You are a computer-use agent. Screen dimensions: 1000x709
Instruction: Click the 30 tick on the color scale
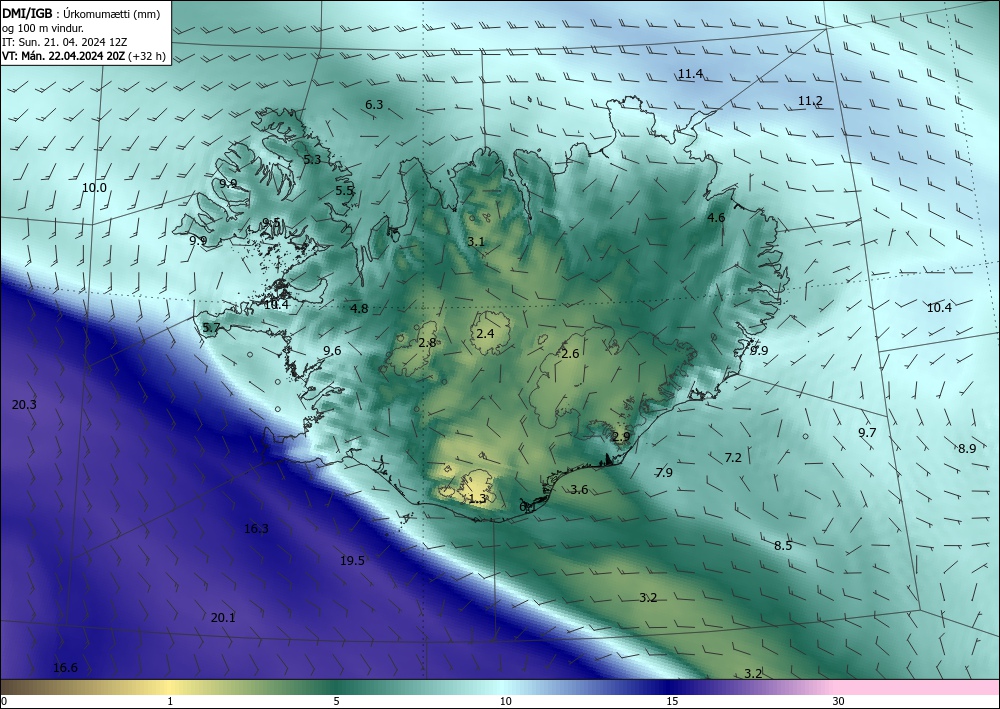[839, 701]
